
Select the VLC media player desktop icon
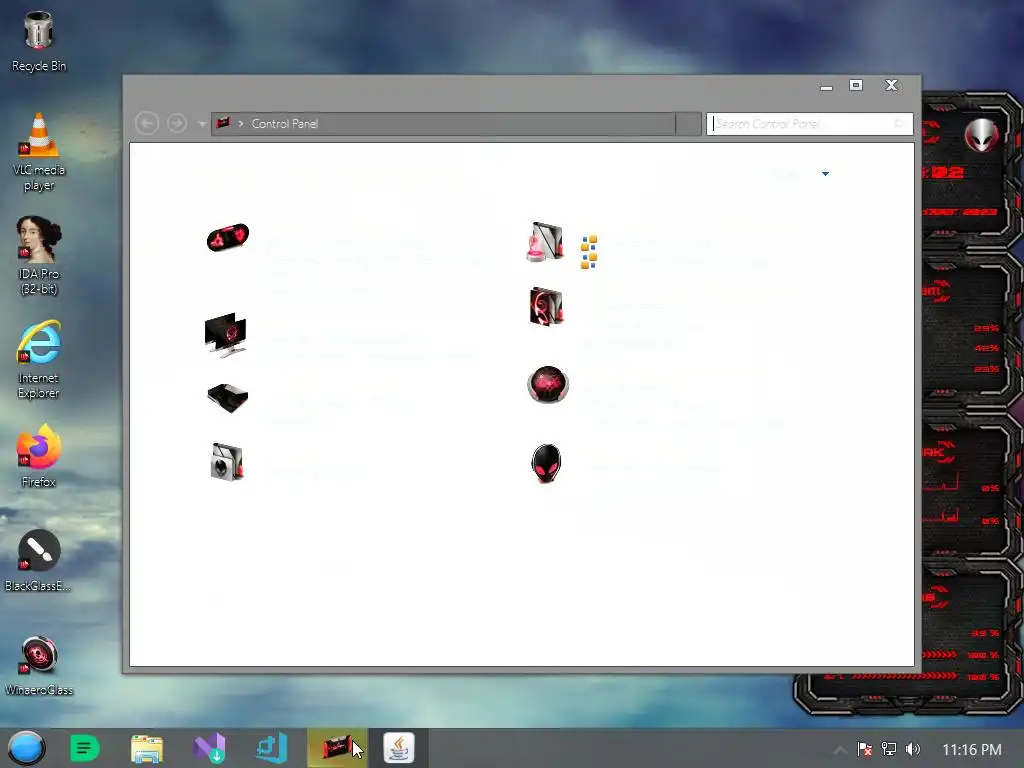39,153
